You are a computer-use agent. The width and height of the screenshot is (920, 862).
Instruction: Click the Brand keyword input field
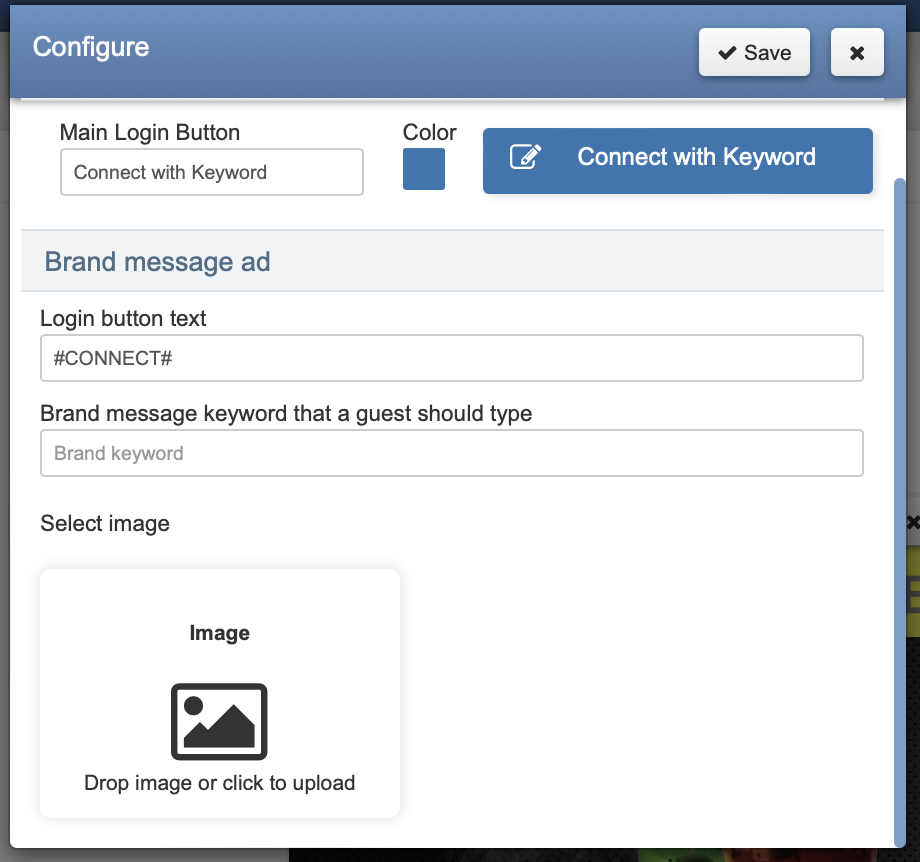pos(451,453)
